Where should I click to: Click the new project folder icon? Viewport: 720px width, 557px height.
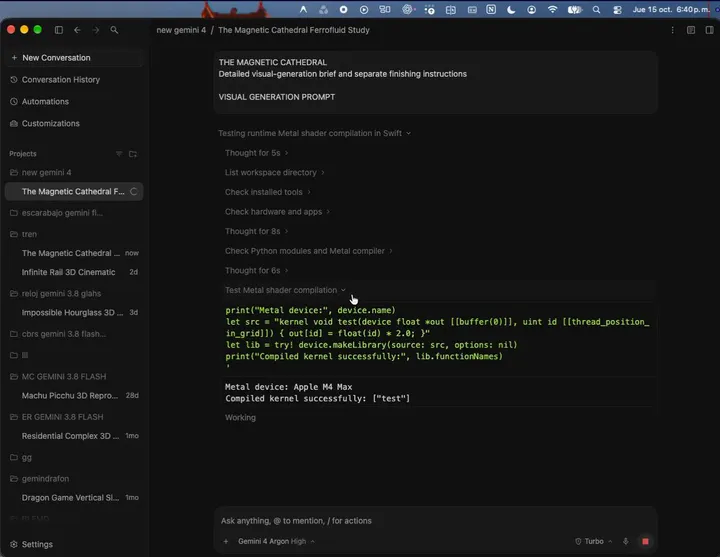[133, 154]
